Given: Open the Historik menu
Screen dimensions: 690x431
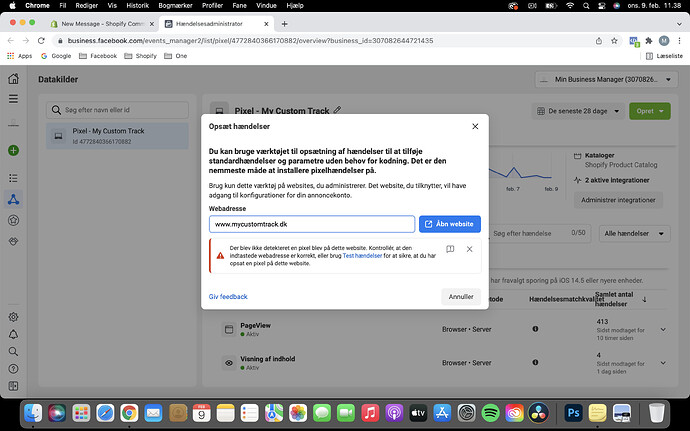Looking at the screenshot, I should pos(137,6).
